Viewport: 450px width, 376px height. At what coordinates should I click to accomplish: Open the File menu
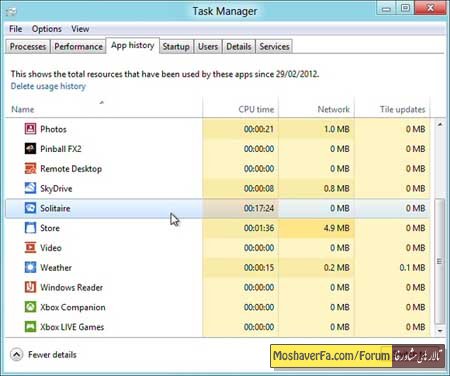click(15, 29)
